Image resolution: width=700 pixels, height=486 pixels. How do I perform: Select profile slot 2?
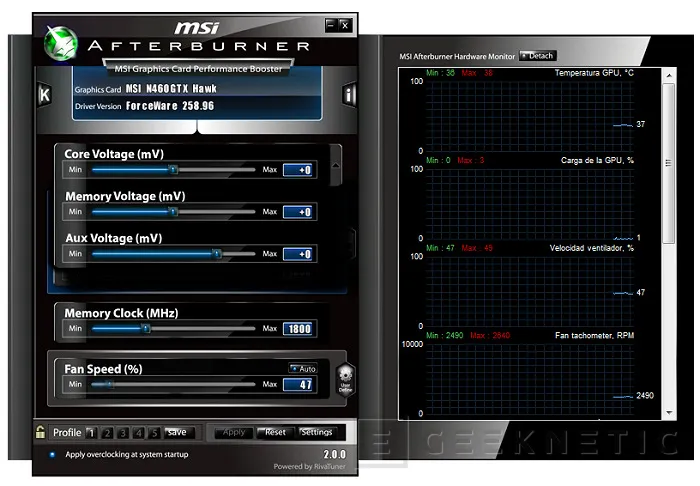coord(107,432)
